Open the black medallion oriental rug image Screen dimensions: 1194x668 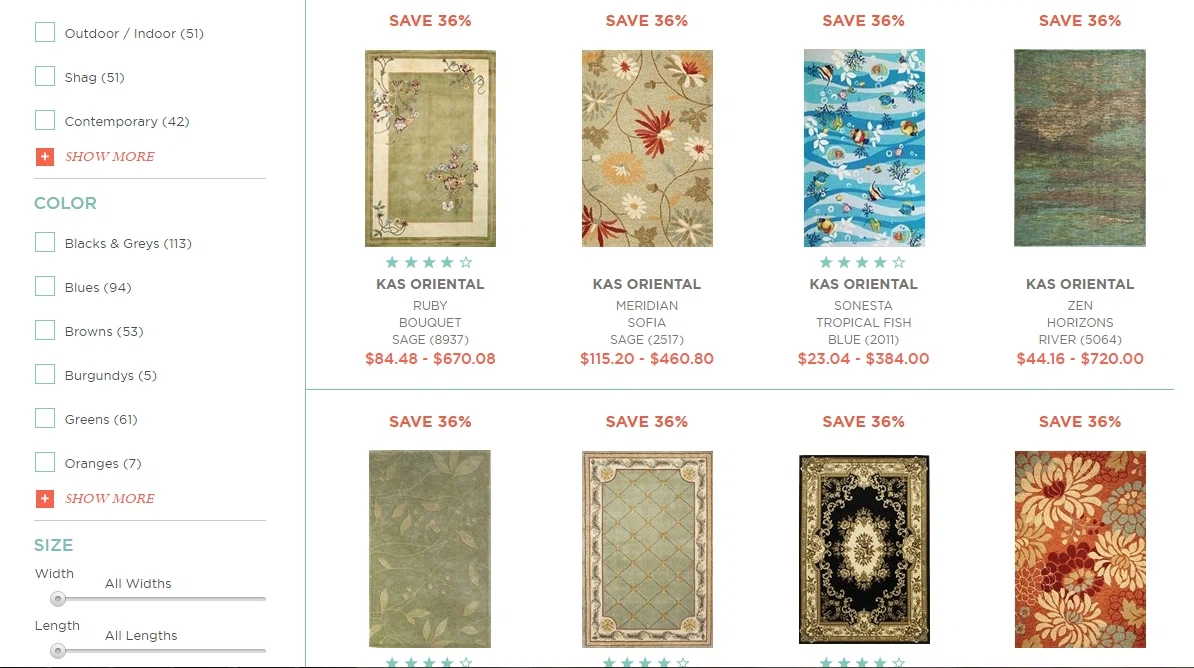point(864,549)
